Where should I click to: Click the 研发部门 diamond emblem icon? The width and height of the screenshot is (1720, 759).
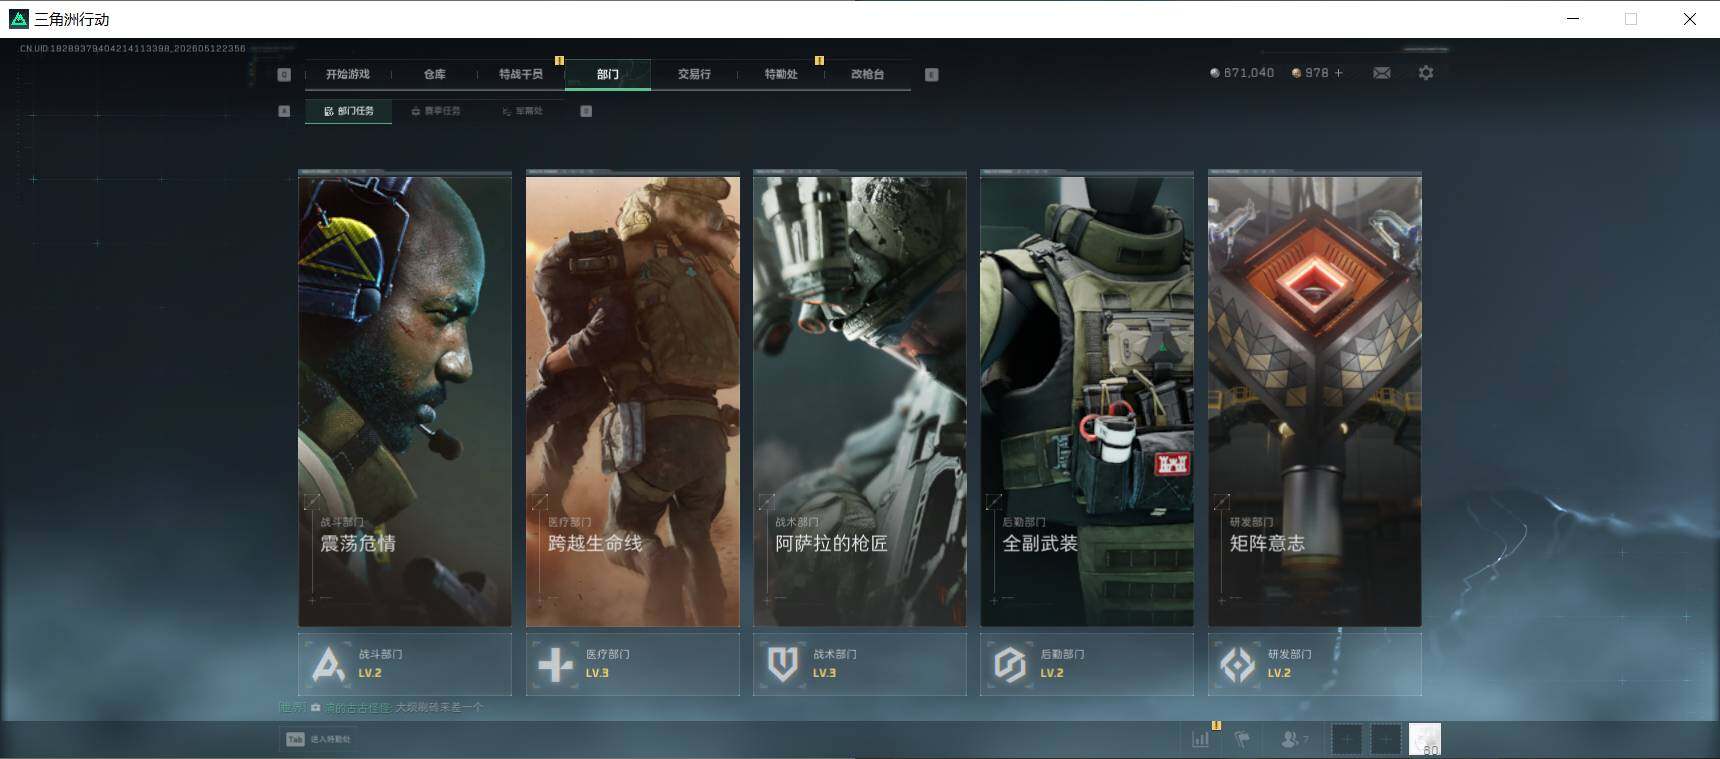tap(1238, 664)
